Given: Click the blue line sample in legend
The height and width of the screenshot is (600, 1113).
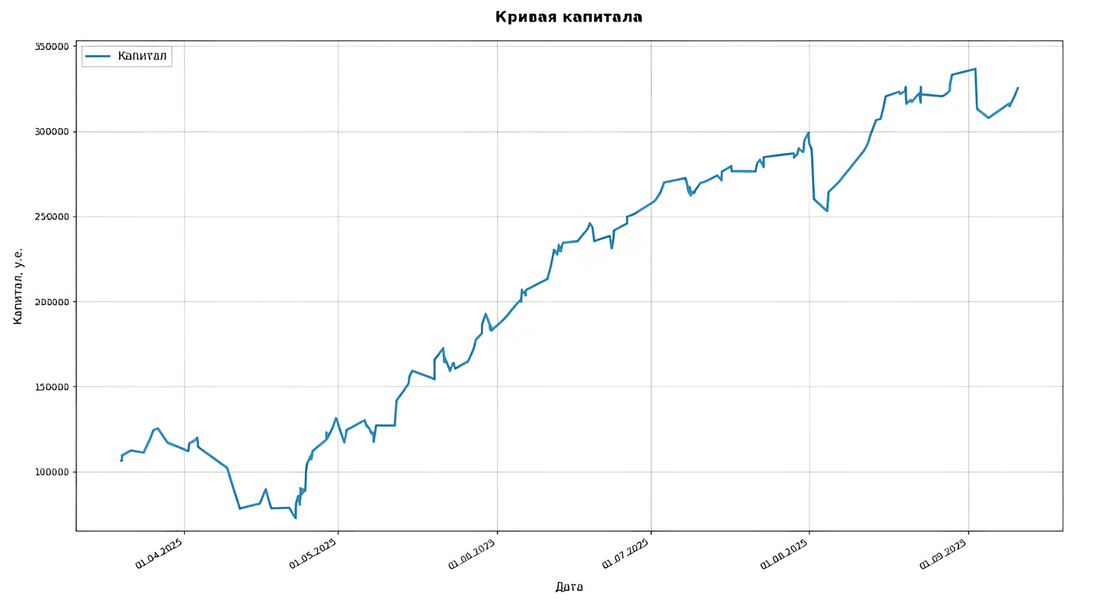Looking at the screenshot, I should coord(98,56).
